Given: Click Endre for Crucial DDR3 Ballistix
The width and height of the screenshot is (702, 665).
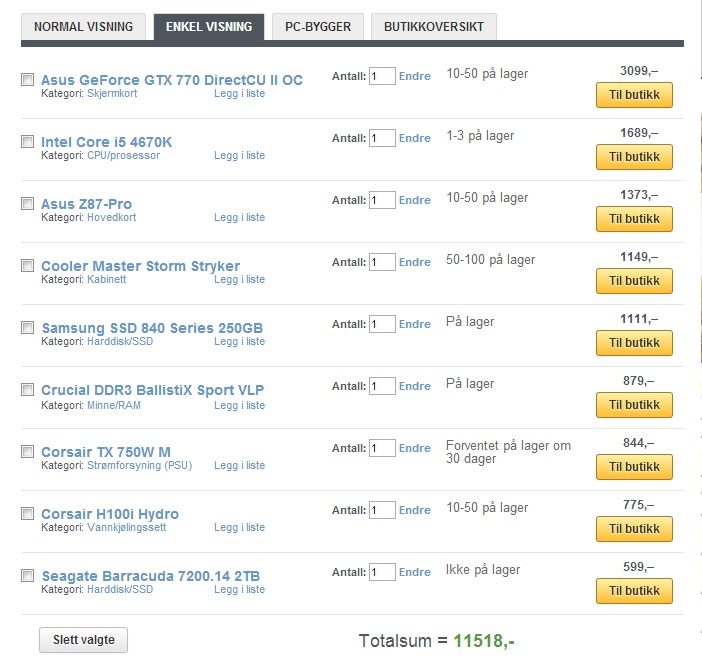Looking at the screenshot, I should tap(415, 386).
